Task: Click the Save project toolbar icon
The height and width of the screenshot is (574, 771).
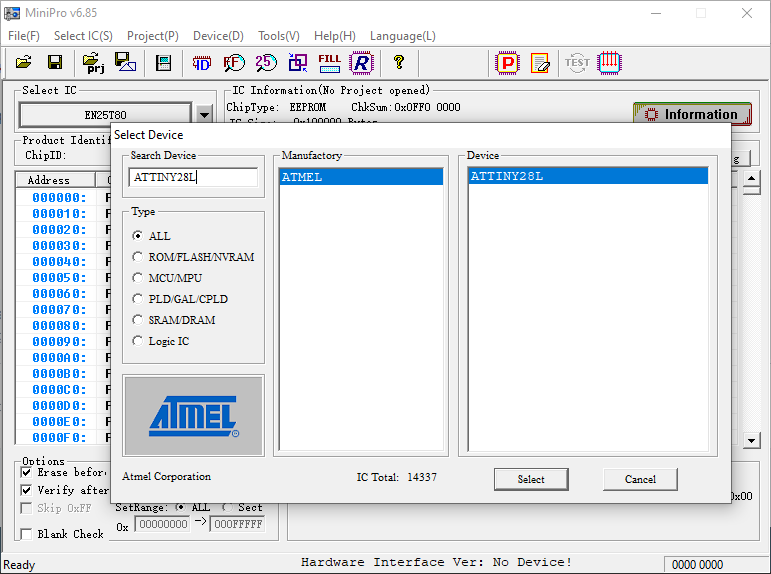Action: [x=125, y=62]
